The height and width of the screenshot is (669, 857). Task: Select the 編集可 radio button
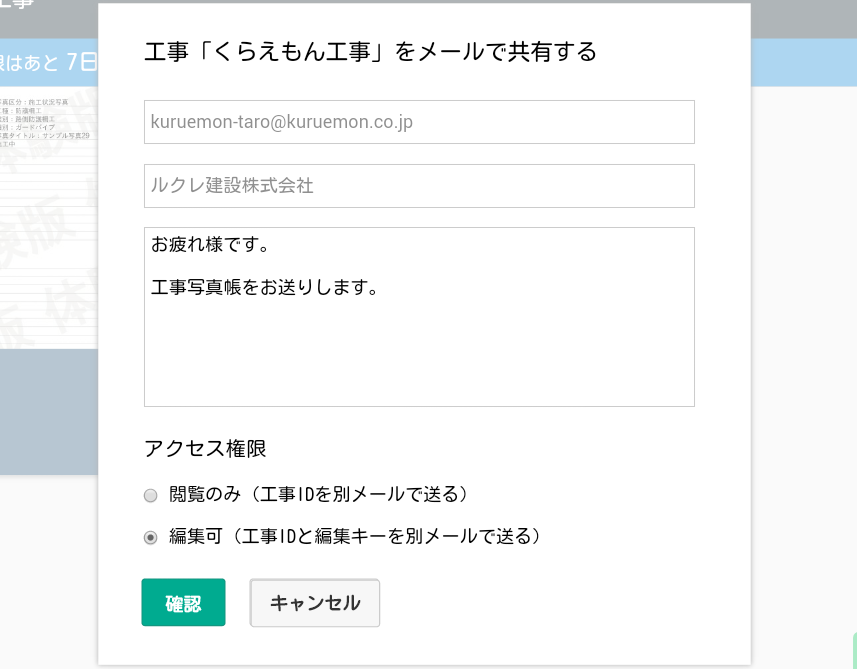(150, 537)
